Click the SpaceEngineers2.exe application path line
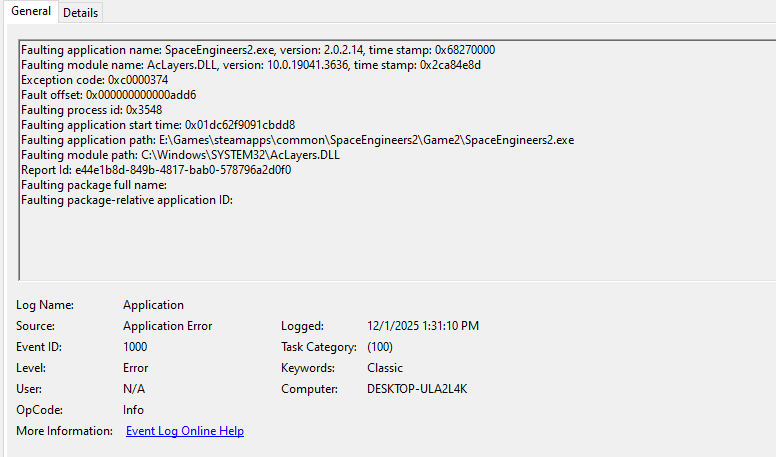The width and height of the screenshot is (776, 457). 297,140
